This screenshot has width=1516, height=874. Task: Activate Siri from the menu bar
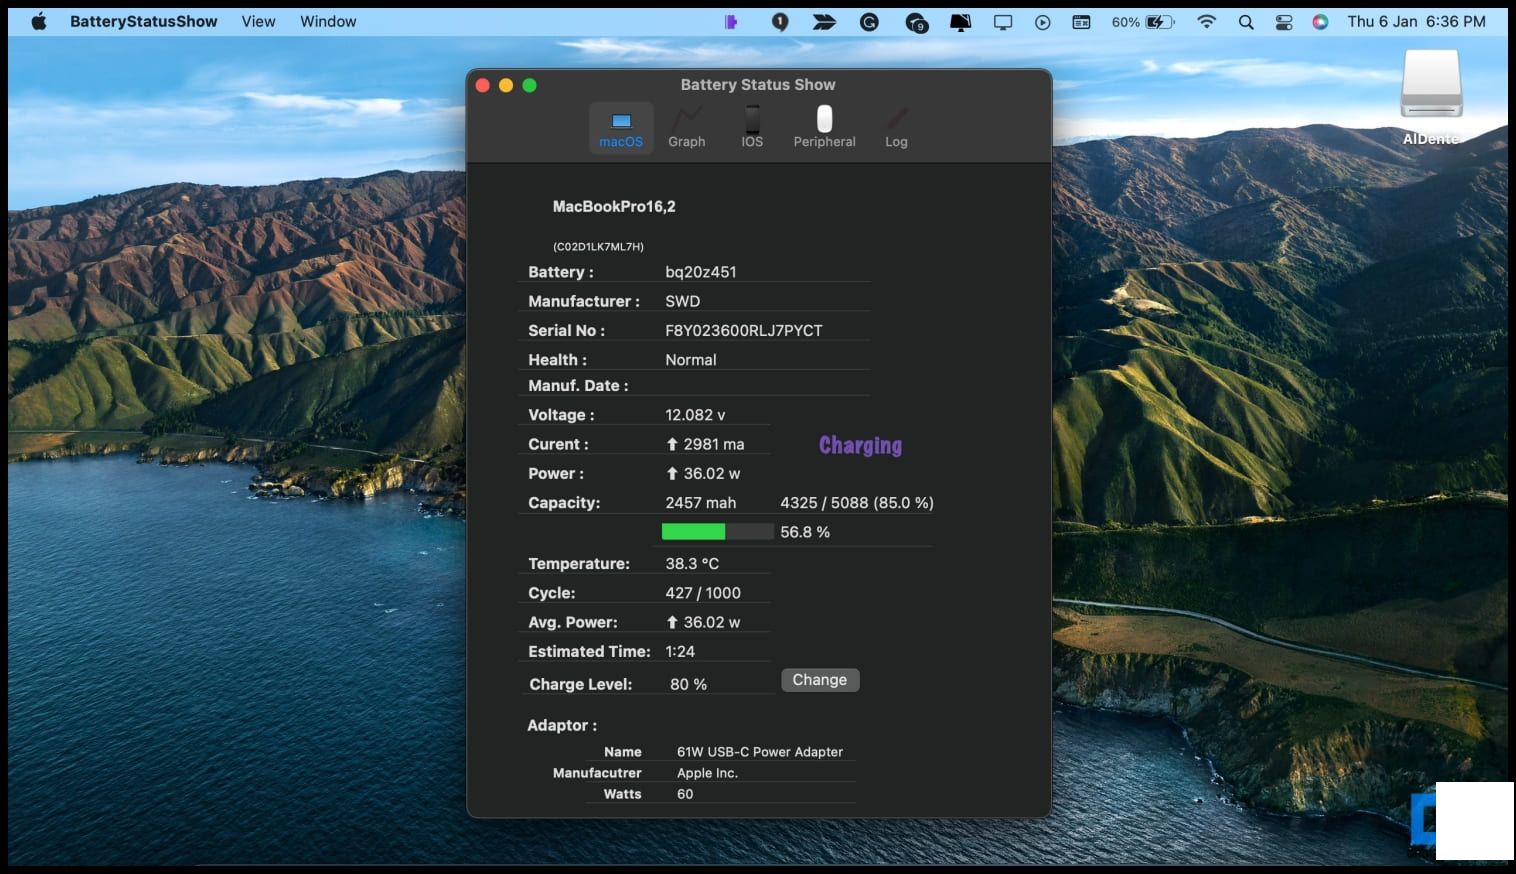point(1320,21)
